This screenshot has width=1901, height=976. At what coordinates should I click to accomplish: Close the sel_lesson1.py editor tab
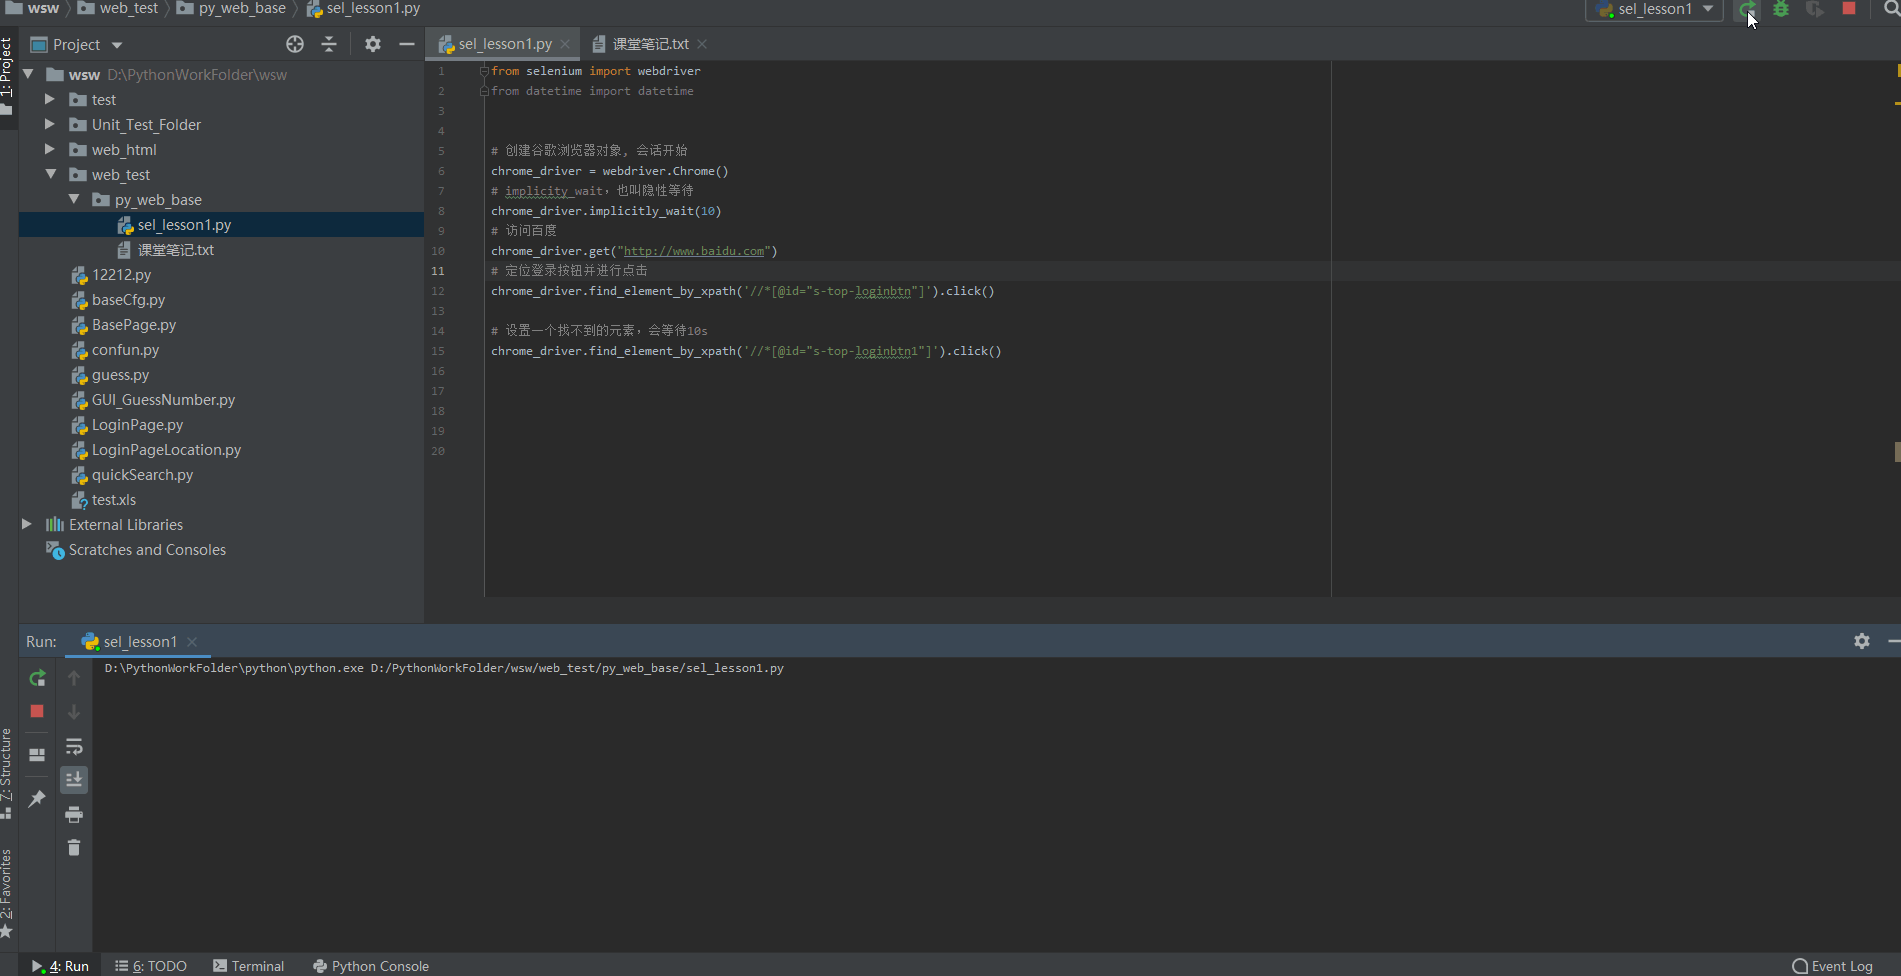pyautogui.click(x=565, y=44)
